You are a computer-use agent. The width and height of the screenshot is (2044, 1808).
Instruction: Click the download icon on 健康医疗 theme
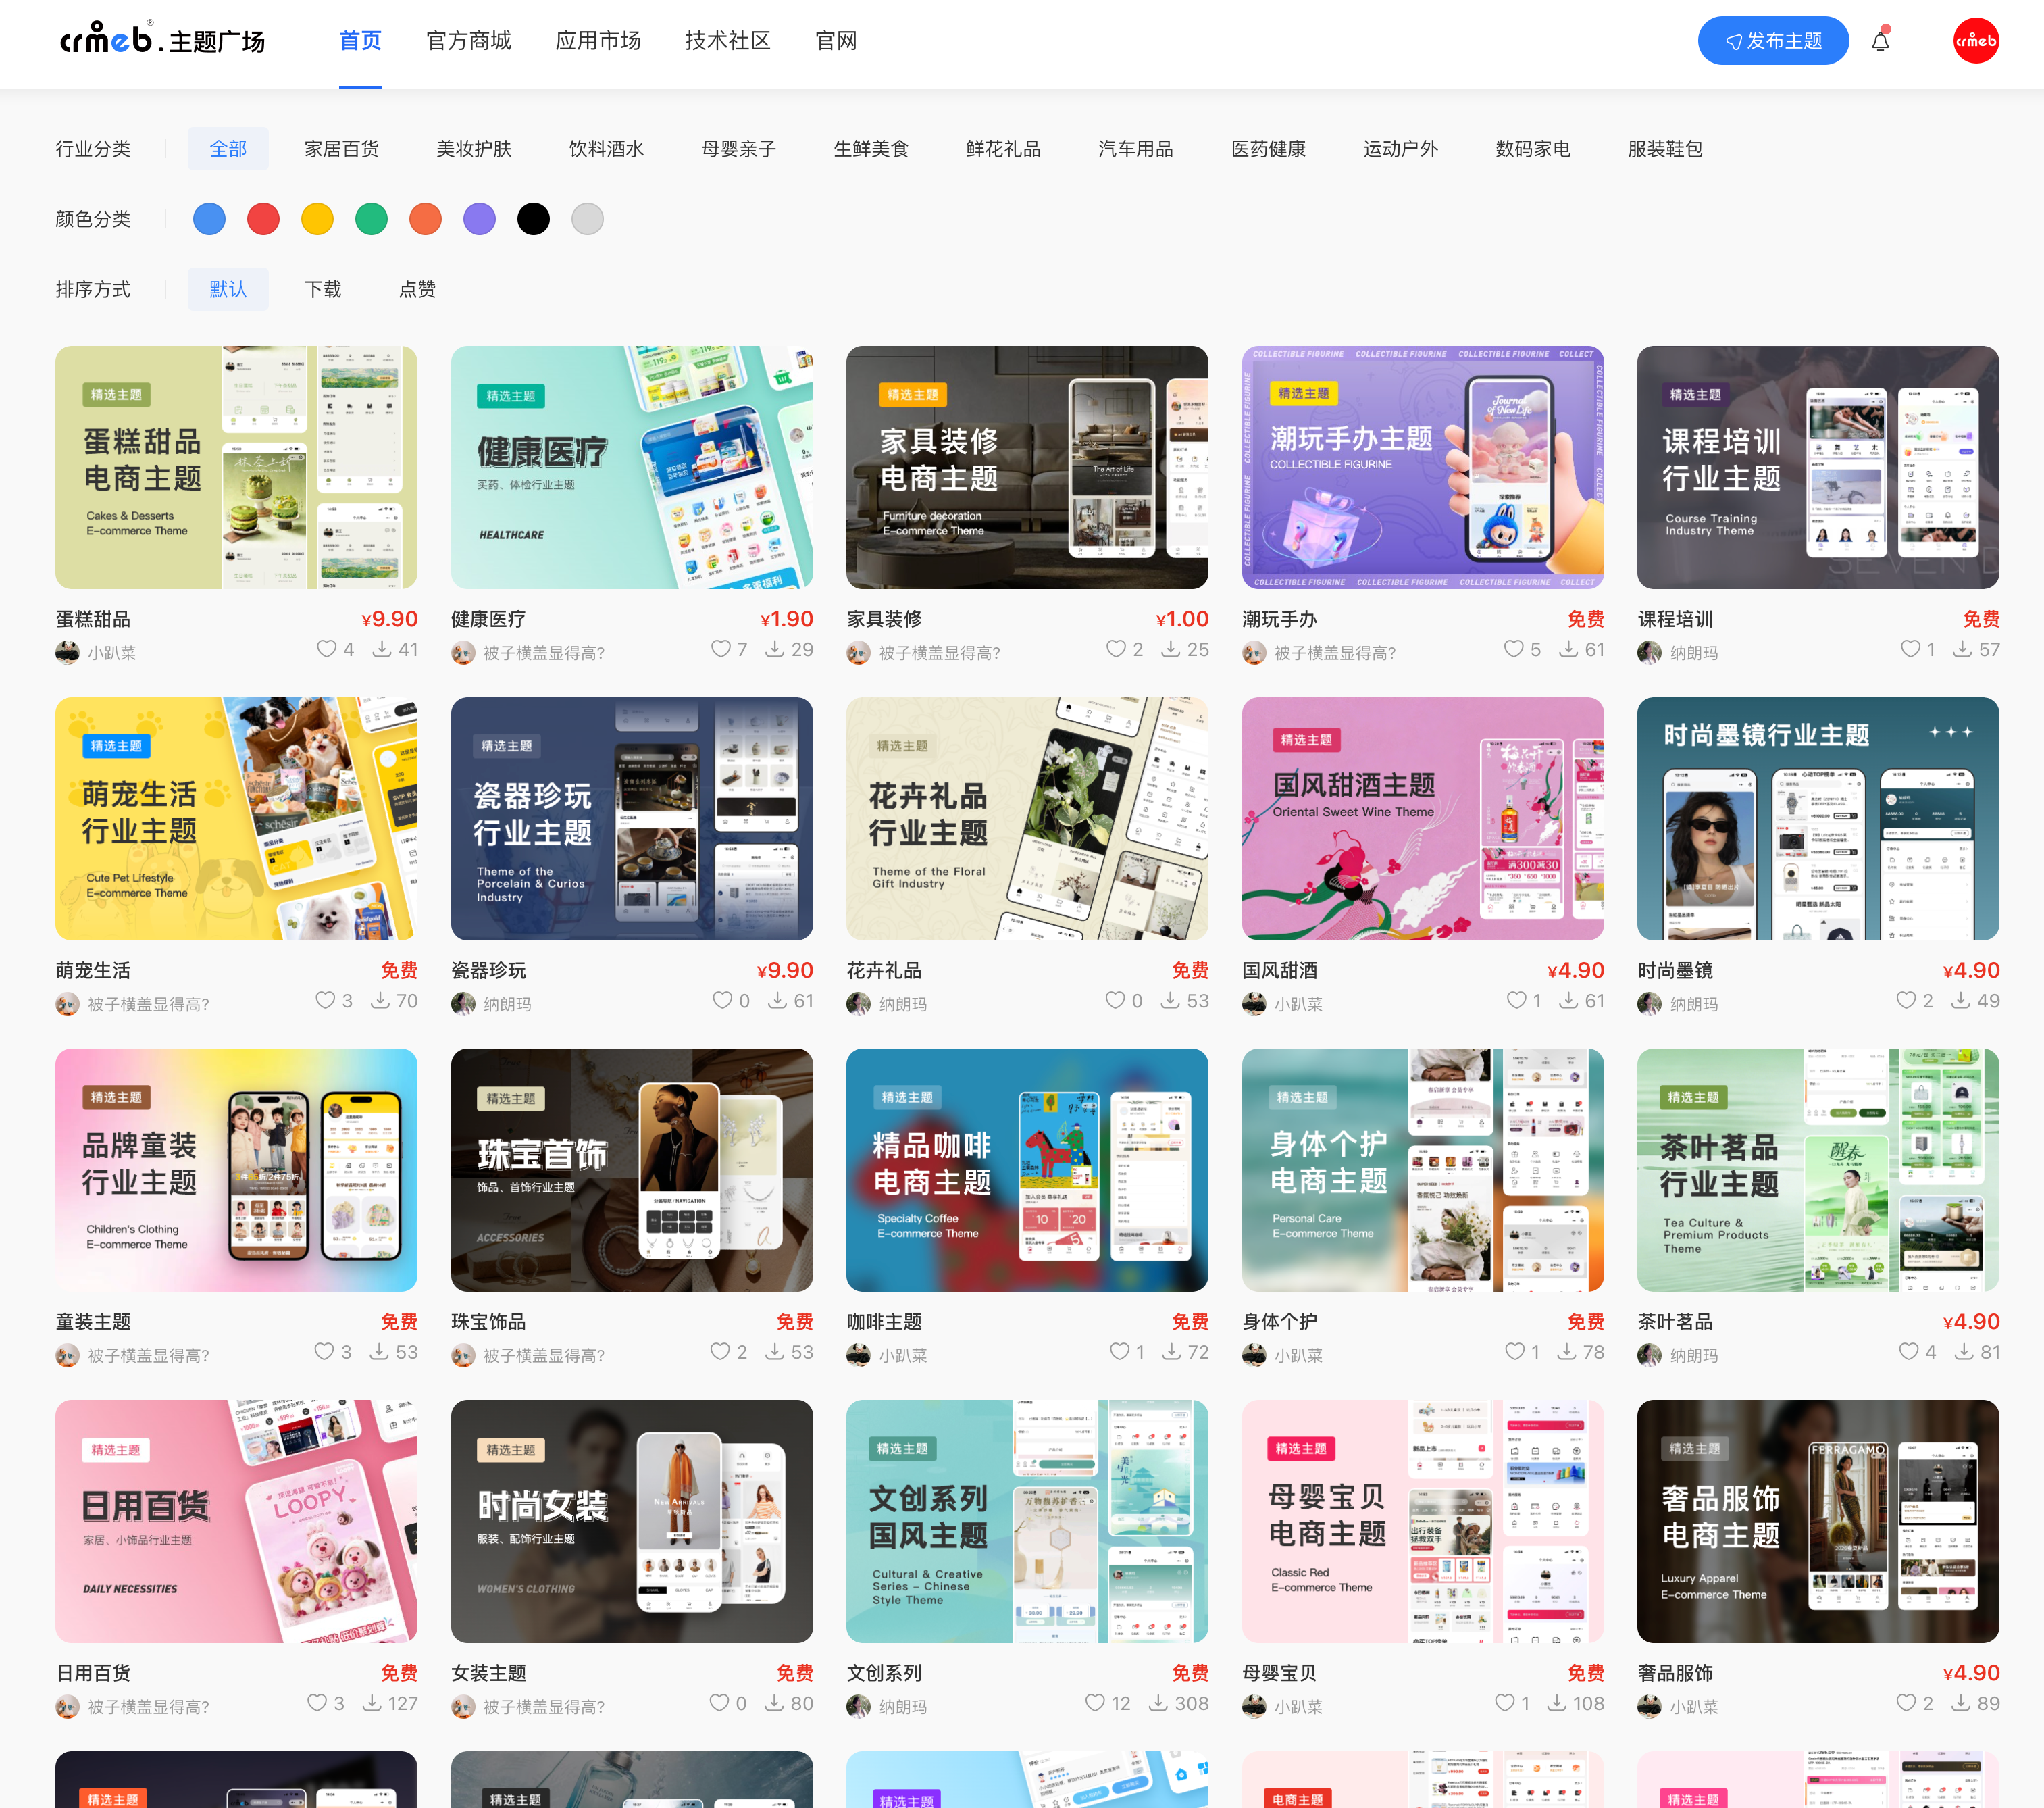tap(774, 649)
